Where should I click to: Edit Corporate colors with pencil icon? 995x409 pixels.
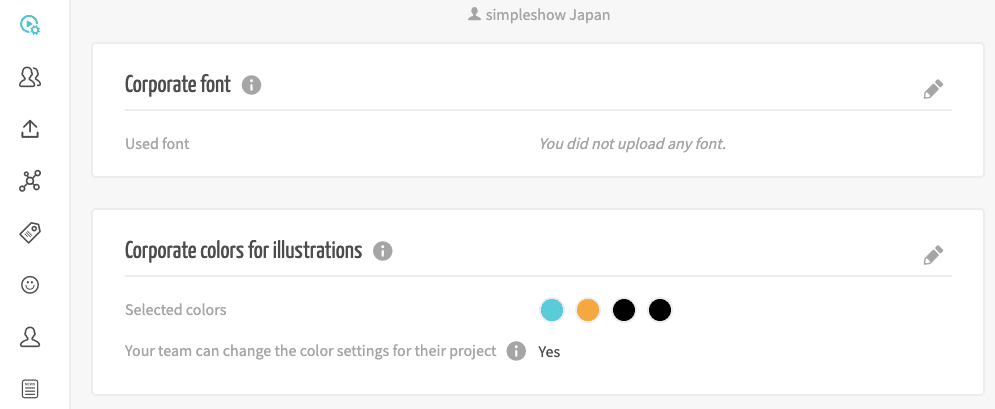(933, 256)
